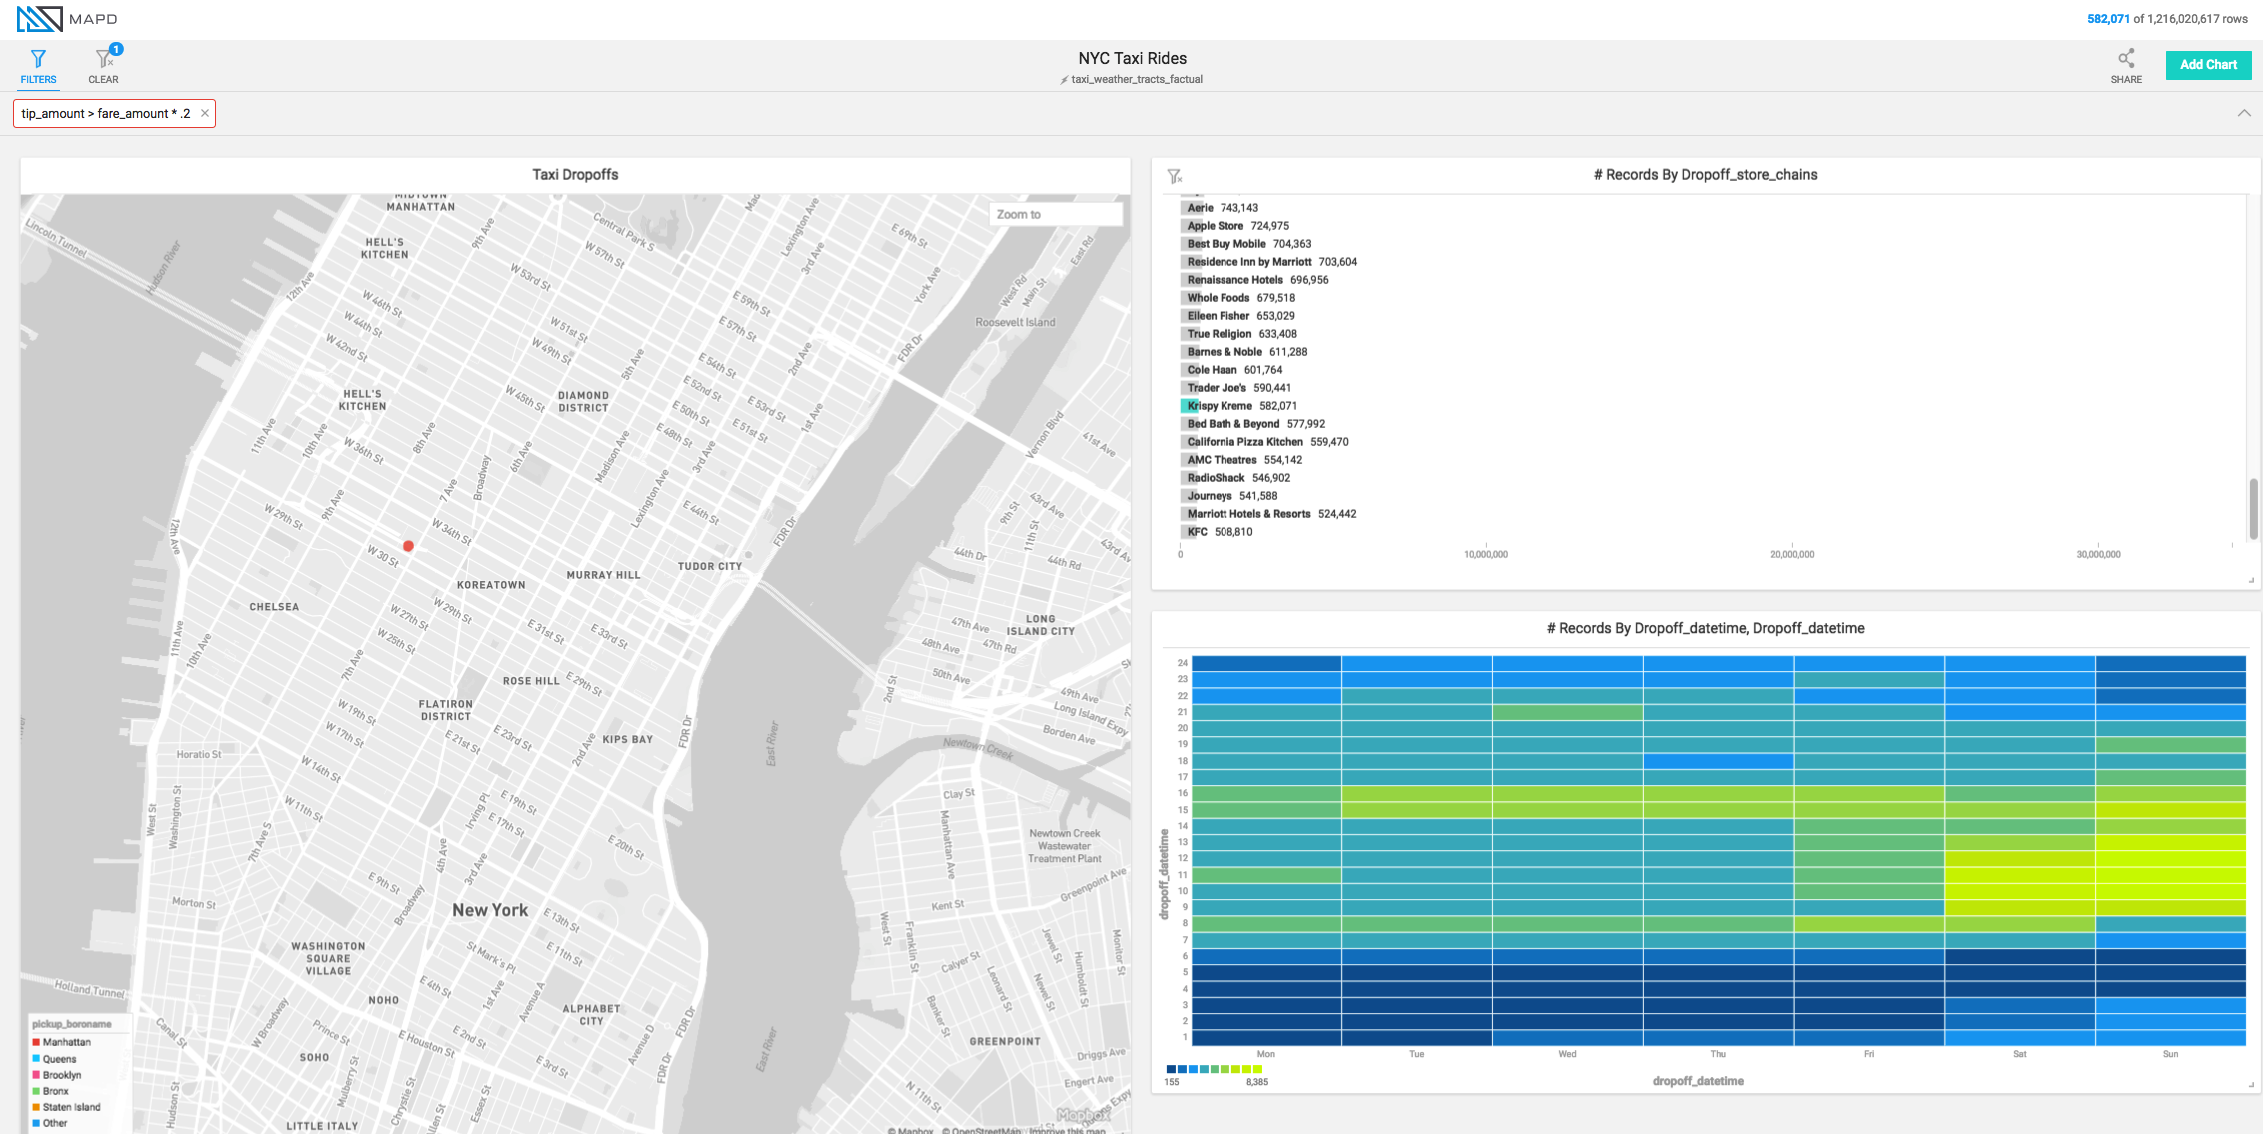Click the 582,071 filtered row count
Image resolution: width=2263 pixels, height=1134 pixels.
(x=2108, y=19)
